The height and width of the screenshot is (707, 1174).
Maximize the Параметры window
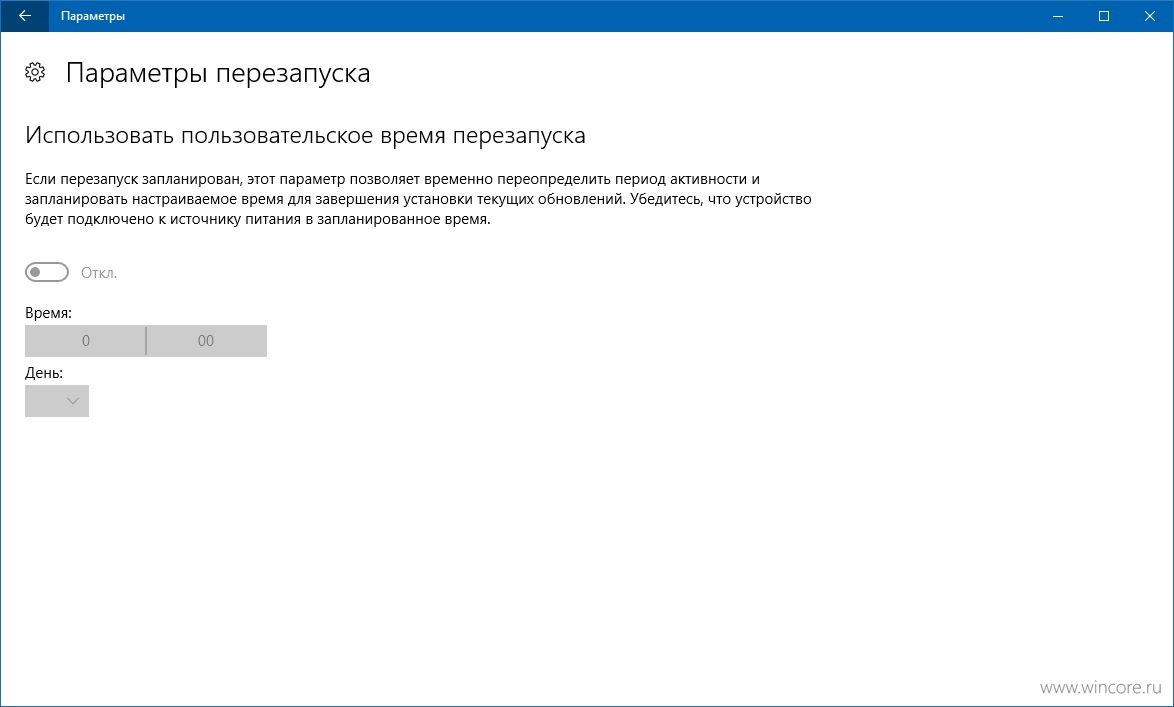tap(1104, 16)
